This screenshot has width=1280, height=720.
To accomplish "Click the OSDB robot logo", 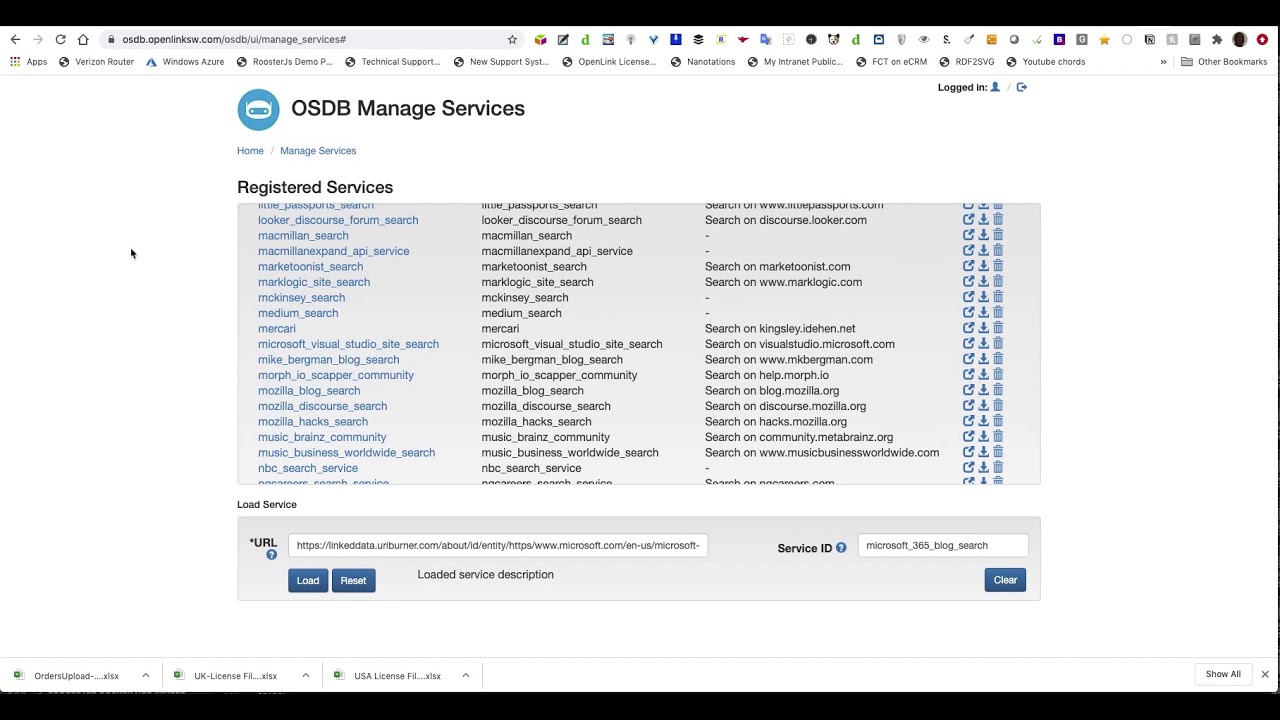I will tap(258, 109).
